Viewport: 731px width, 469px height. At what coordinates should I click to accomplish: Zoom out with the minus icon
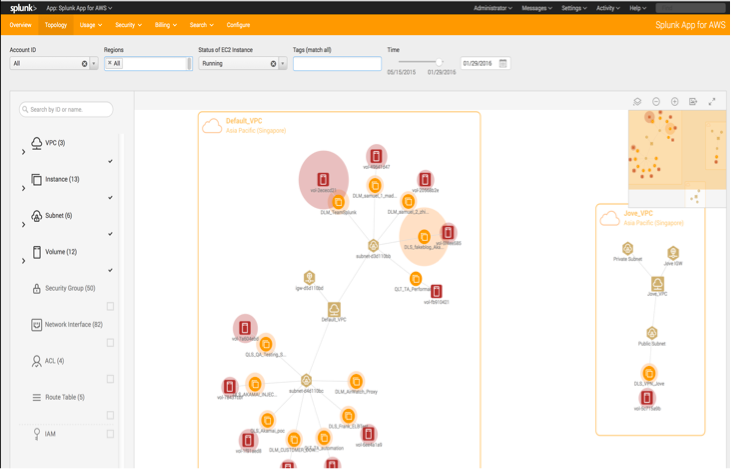tap(656, 102)
